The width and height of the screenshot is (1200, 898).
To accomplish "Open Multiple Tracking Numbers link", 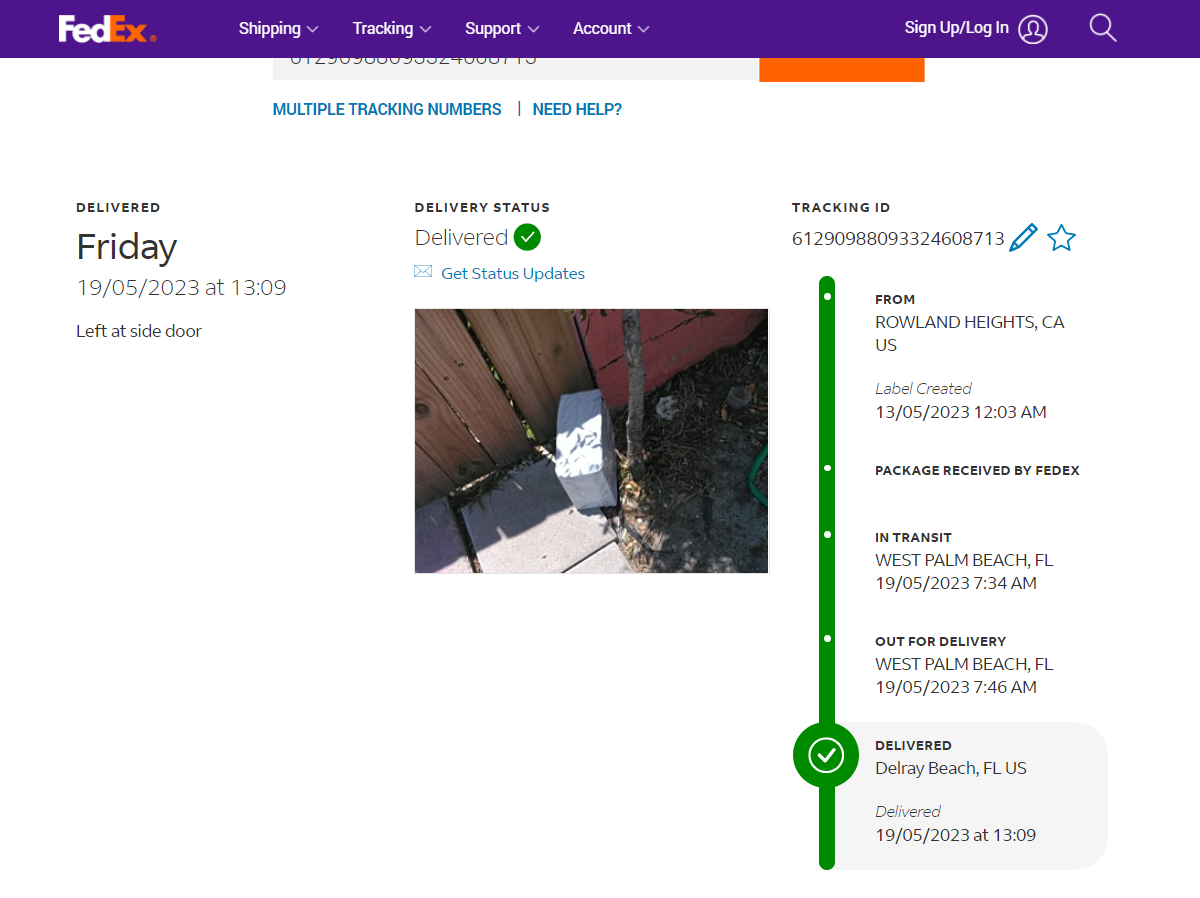I will click(387, 110).
